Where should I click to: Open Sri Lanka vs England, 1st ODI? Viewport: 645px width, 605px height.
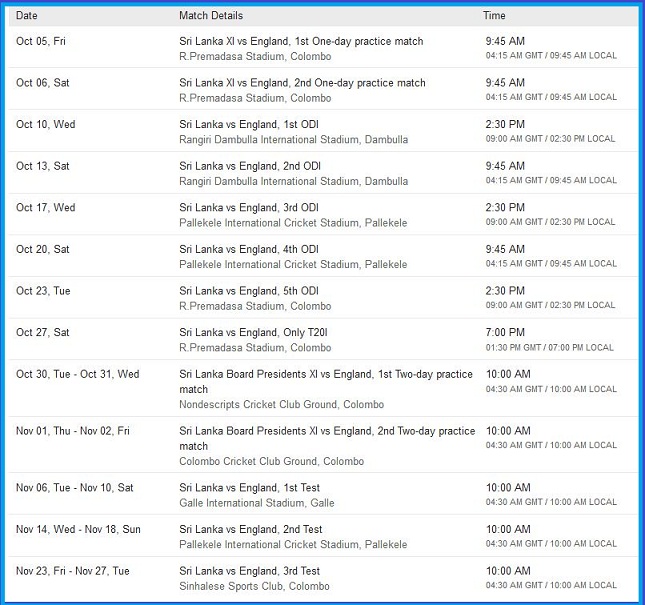(x=249, y=124)
